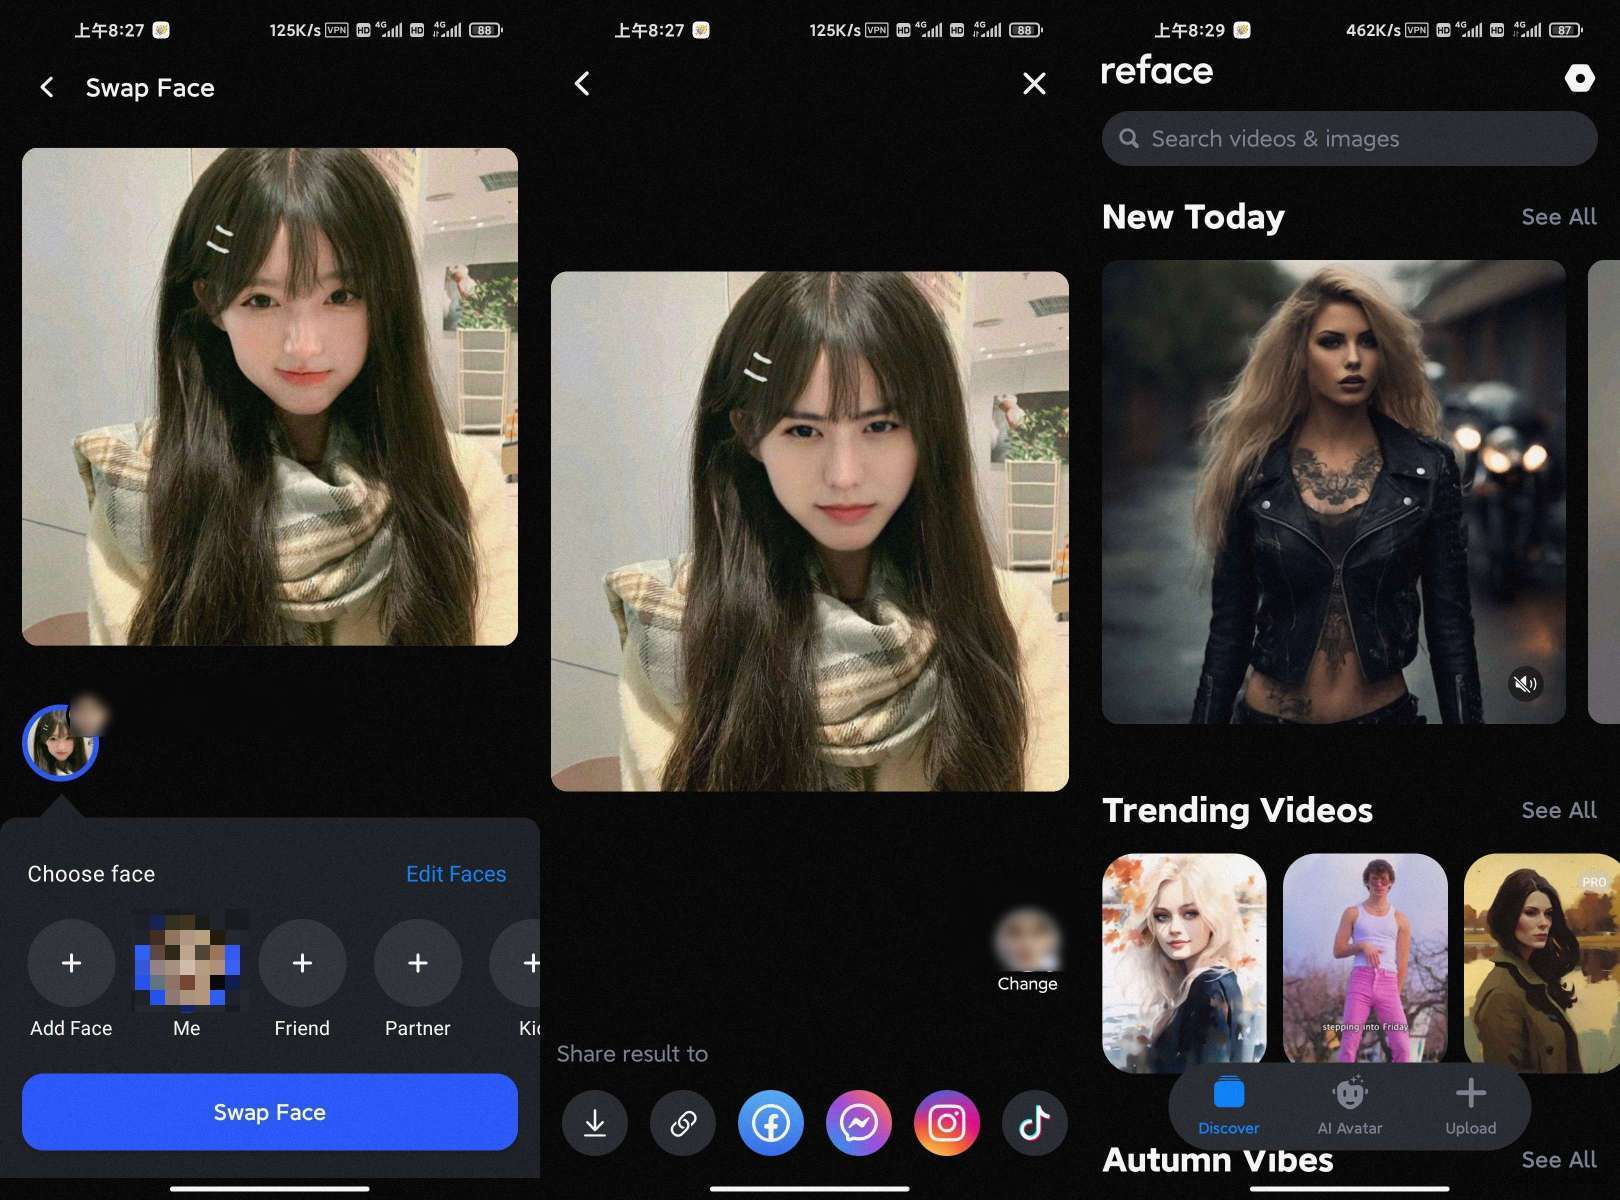The width and height of the screenshot is (1620, 1200).
Task: Tap the download result icon
Action: 595,1123
